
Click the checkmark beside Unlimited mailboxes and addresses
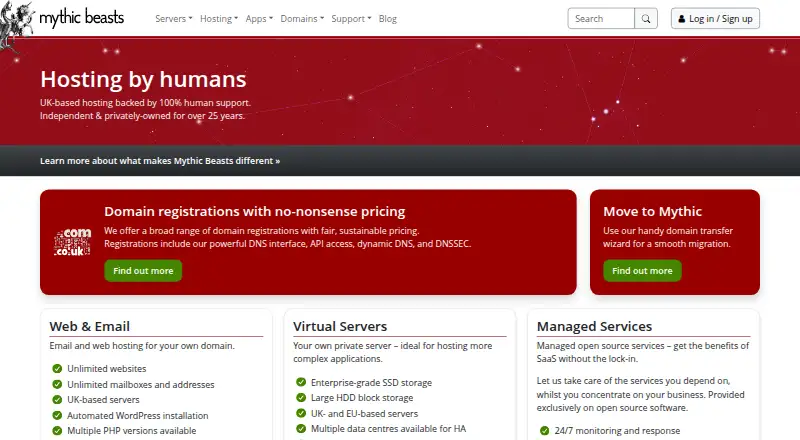tap(57, 384)
